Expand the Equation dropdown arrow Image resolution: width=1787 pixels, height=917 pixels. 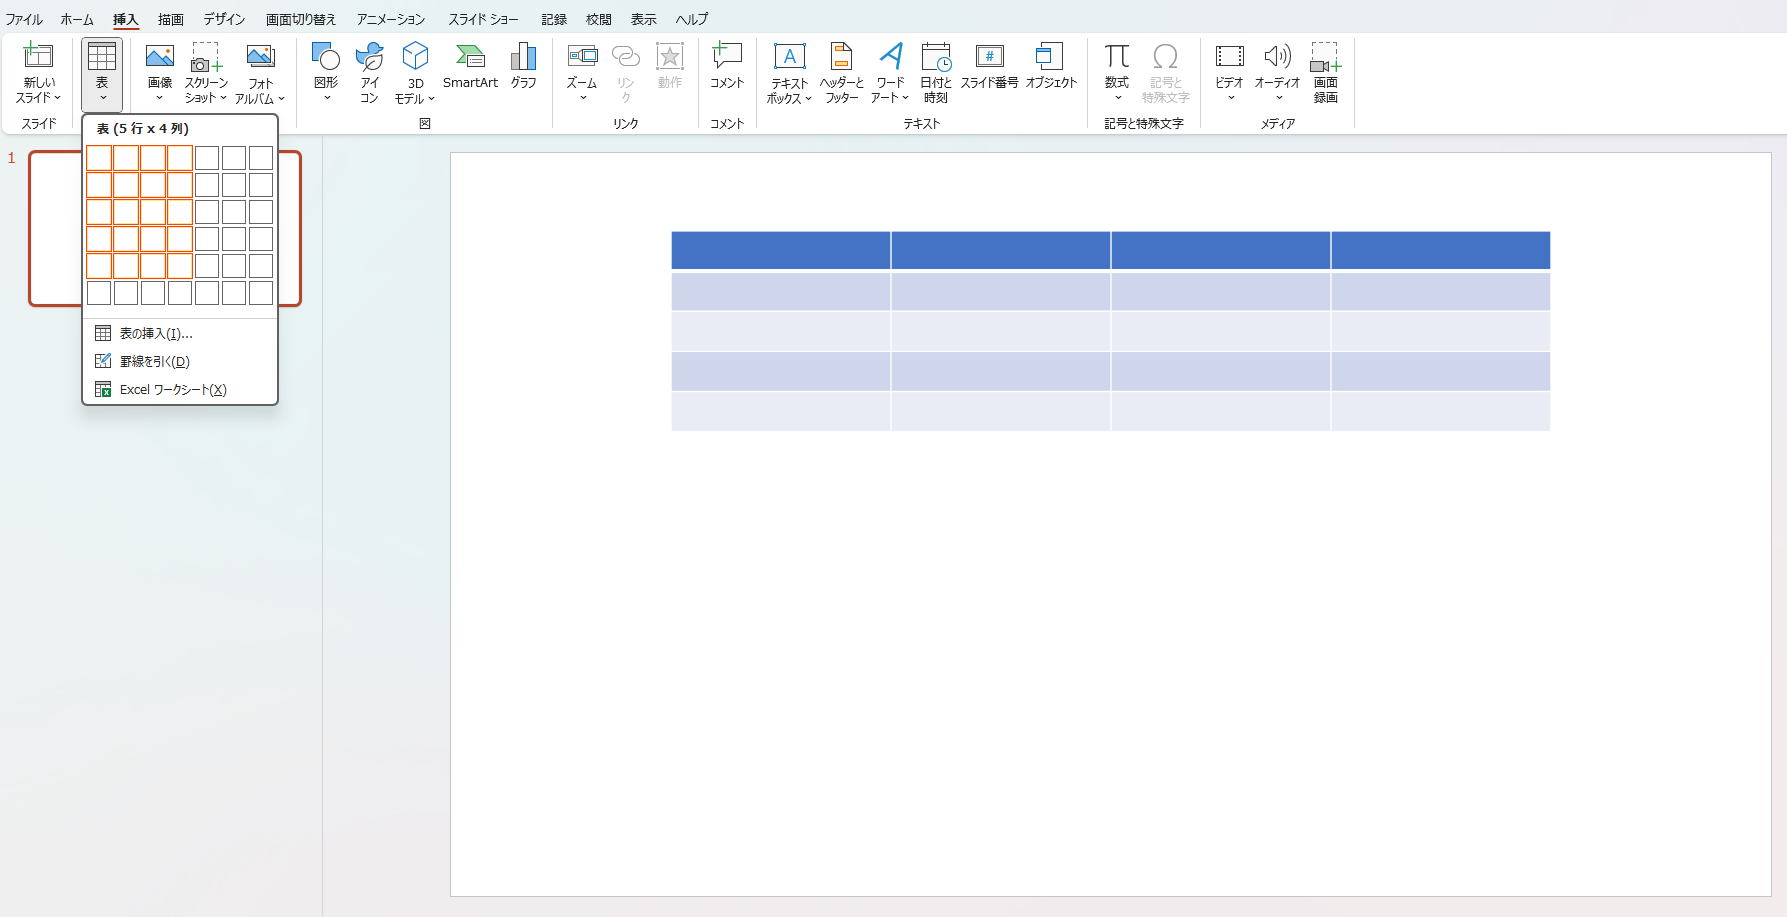1117,98
